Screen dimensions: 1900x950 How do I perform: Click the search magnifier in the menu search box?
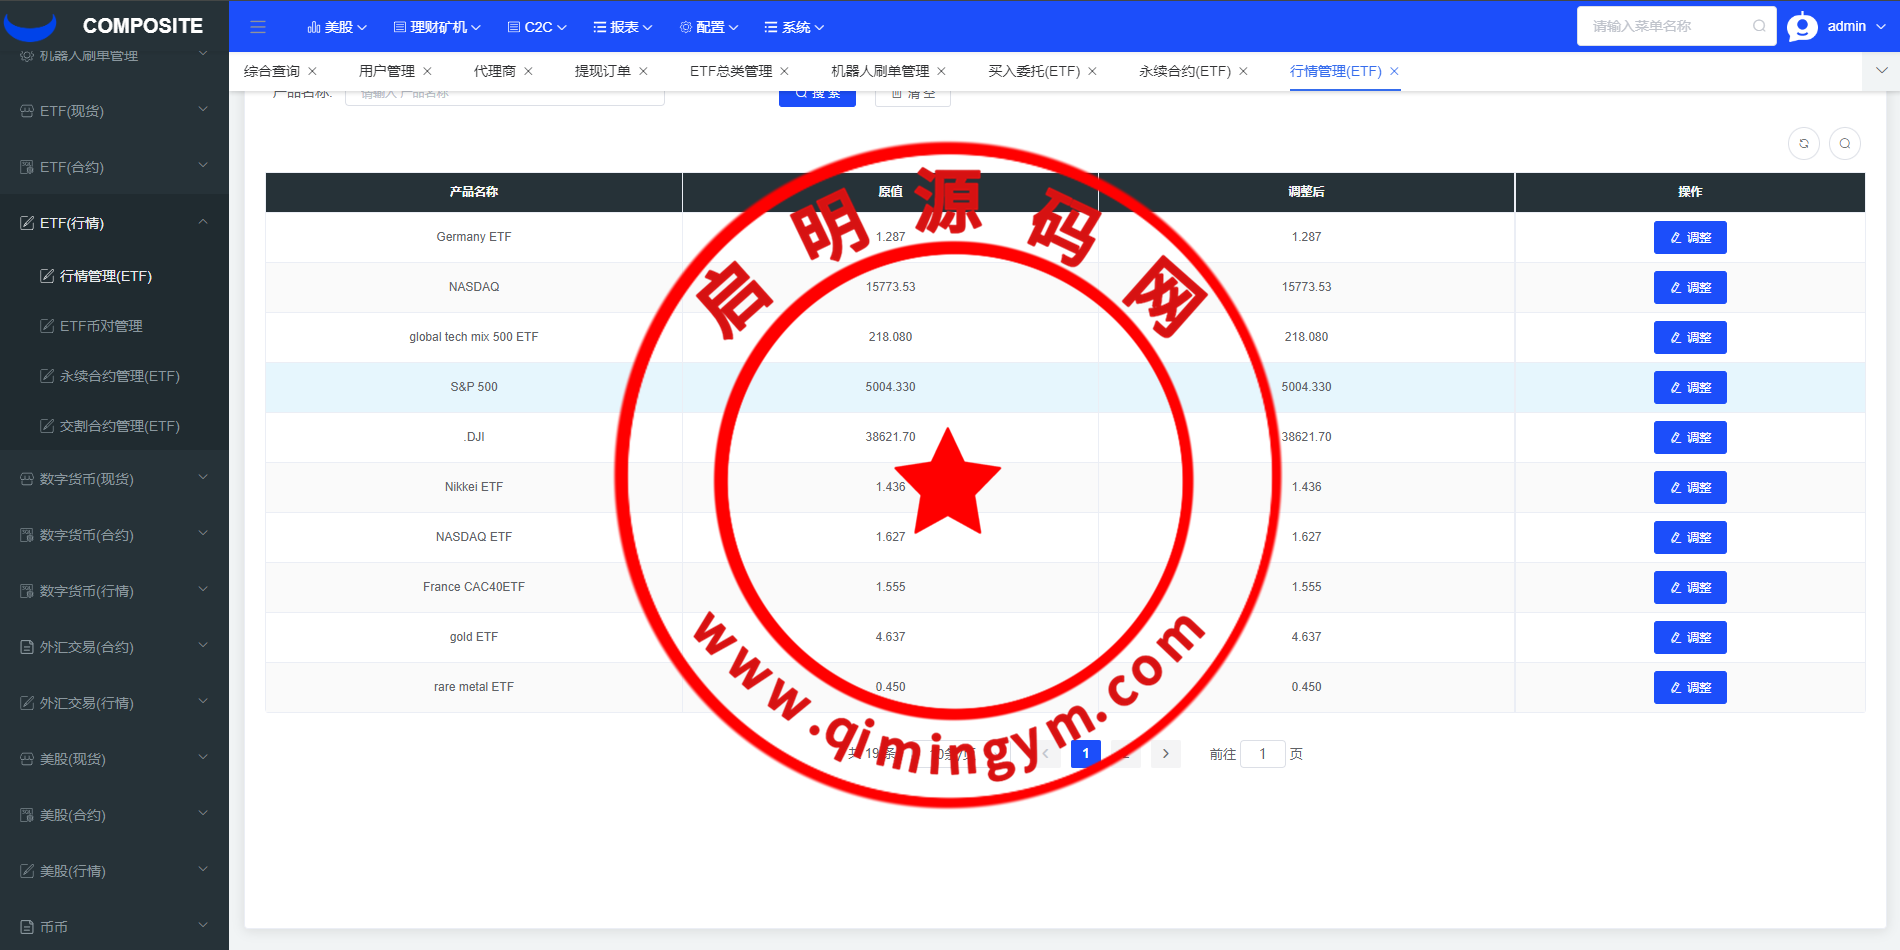coord(1758,26)
